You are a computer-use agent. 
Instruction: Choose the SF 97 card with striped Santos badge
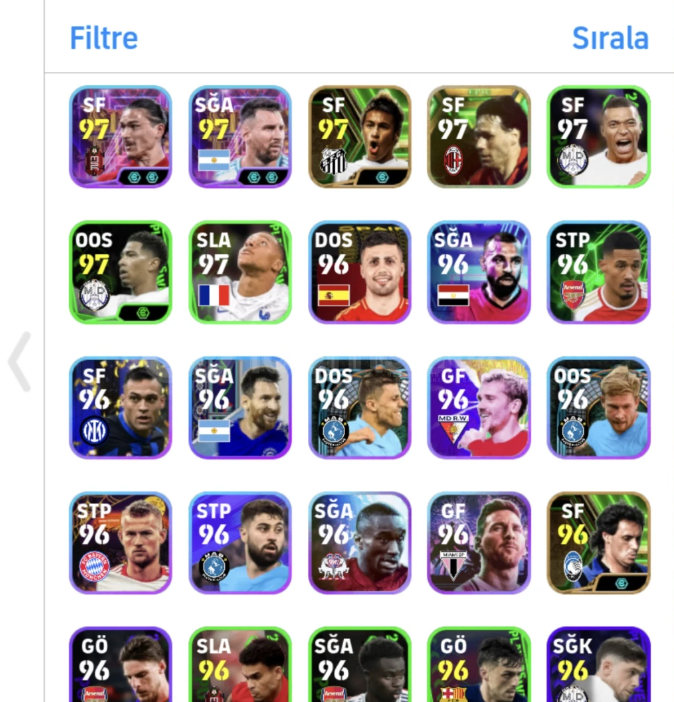pyautogui.click(x=360, y=137)
